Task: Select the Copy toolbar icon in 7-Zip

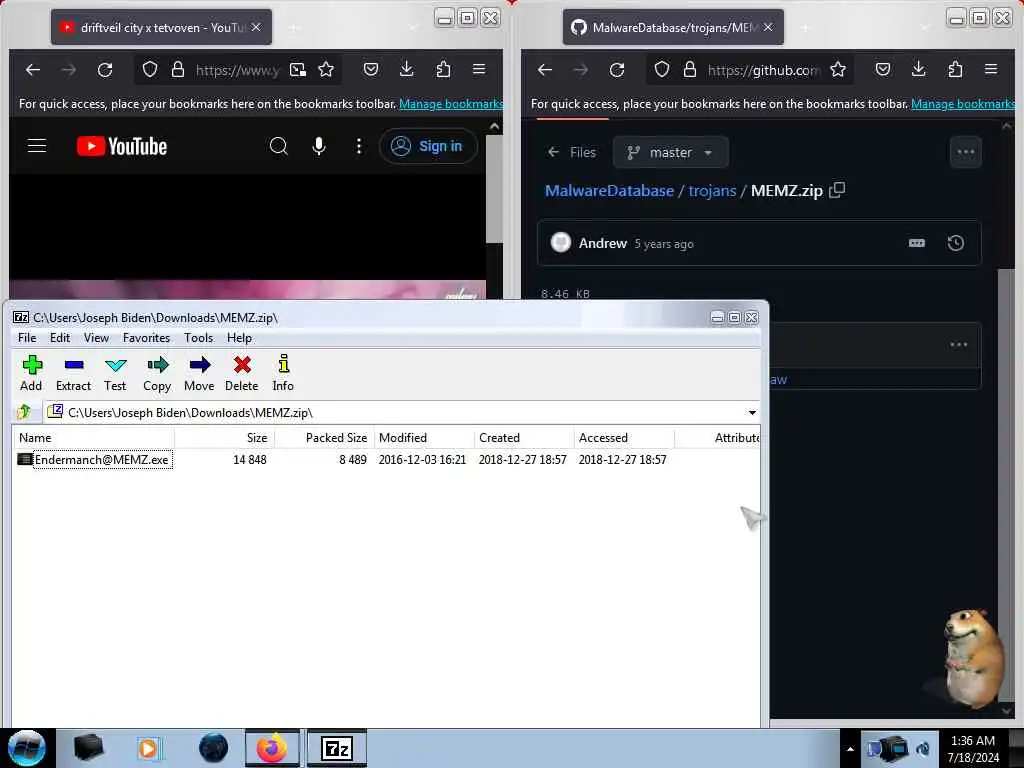Action: pyautogui.click(x=157, y=374)
